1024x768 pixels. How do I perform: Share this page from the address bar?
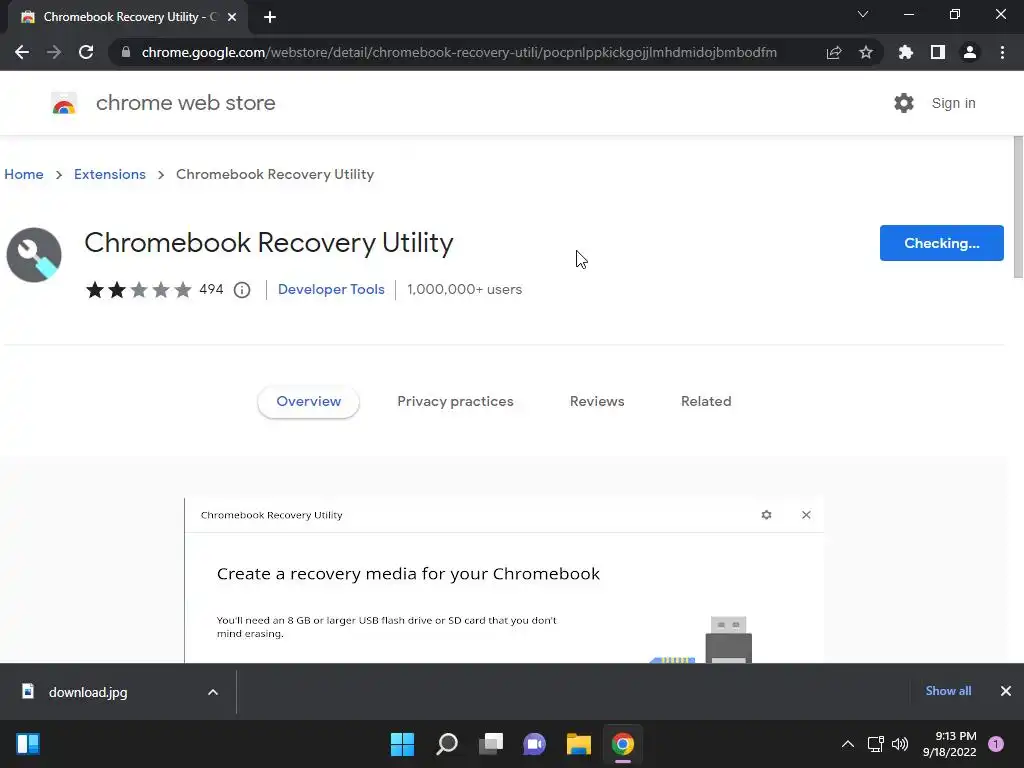click(x=834, y=52)
